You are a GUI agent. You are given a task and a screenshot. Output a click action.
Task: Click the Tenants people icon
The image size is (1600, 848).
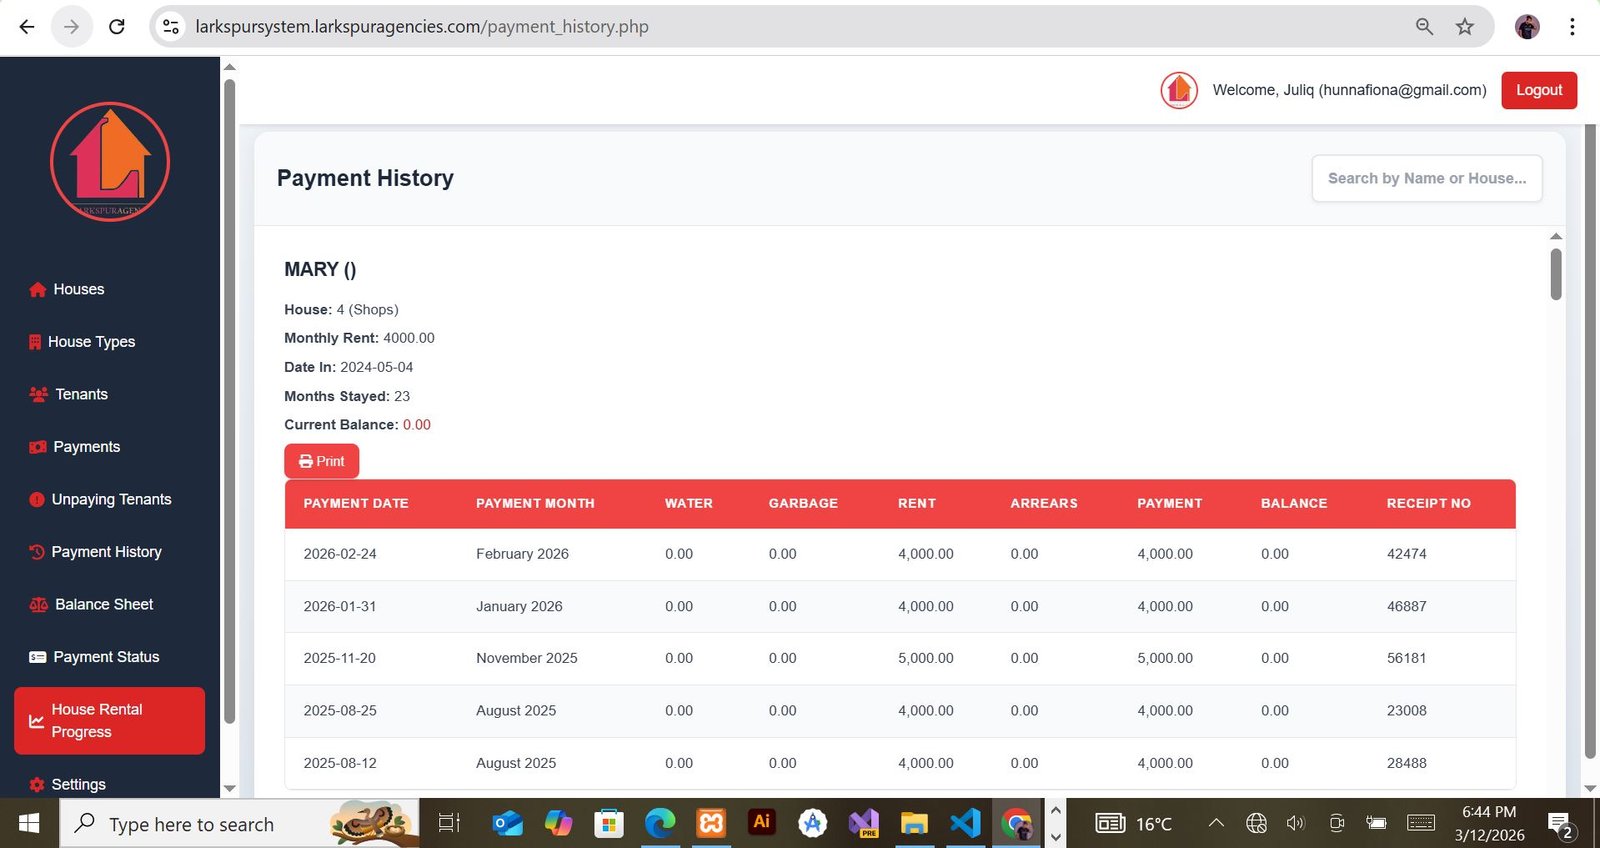coord(39,394)
